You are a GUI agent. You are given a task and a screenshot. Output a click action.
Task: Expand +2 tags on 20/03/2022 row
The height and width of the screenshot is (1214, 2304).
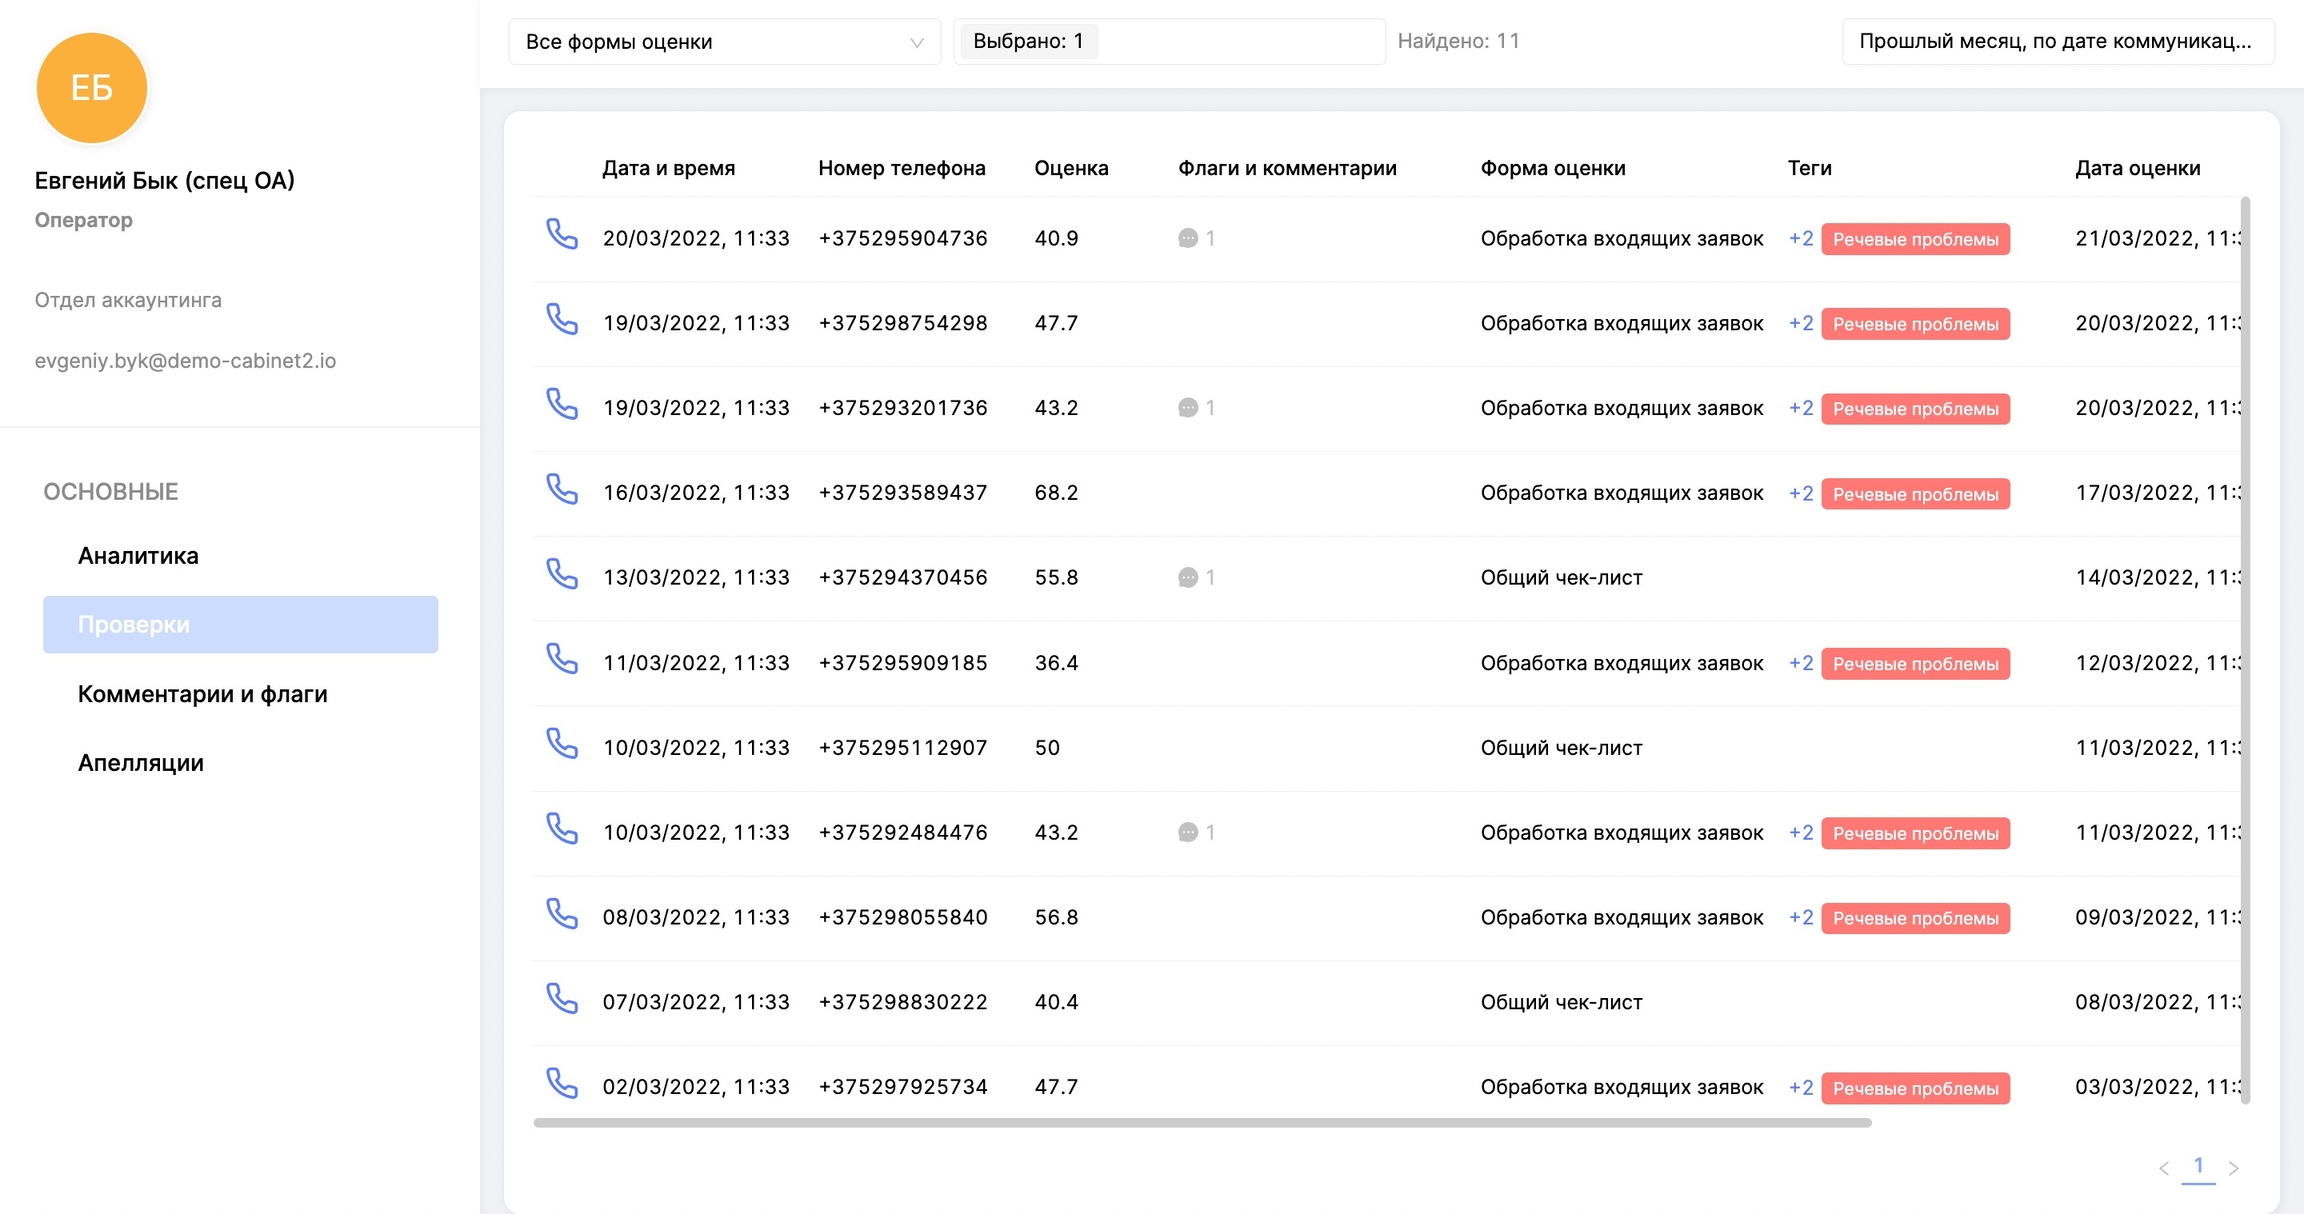[x=1800, y=239]
